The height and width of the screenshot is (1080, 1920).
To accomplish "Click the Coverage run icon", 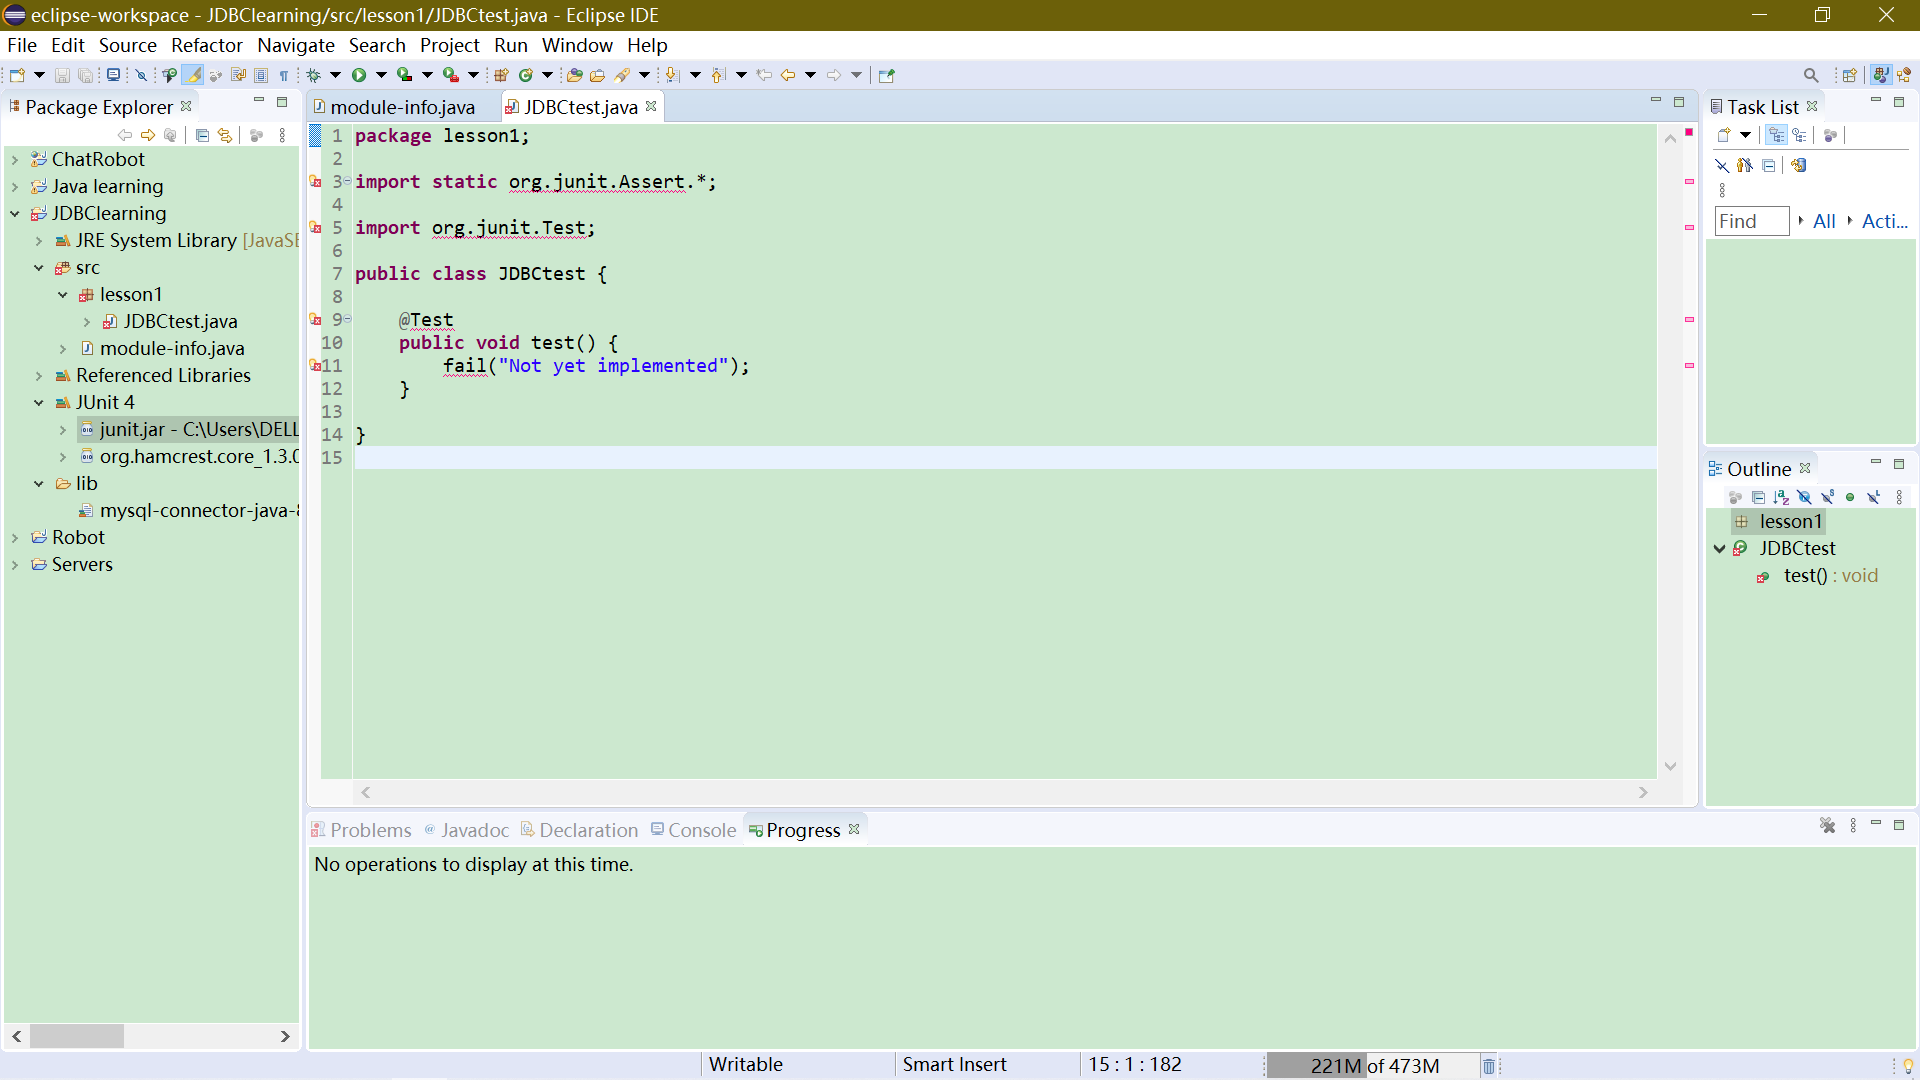I will pos(404,75).
